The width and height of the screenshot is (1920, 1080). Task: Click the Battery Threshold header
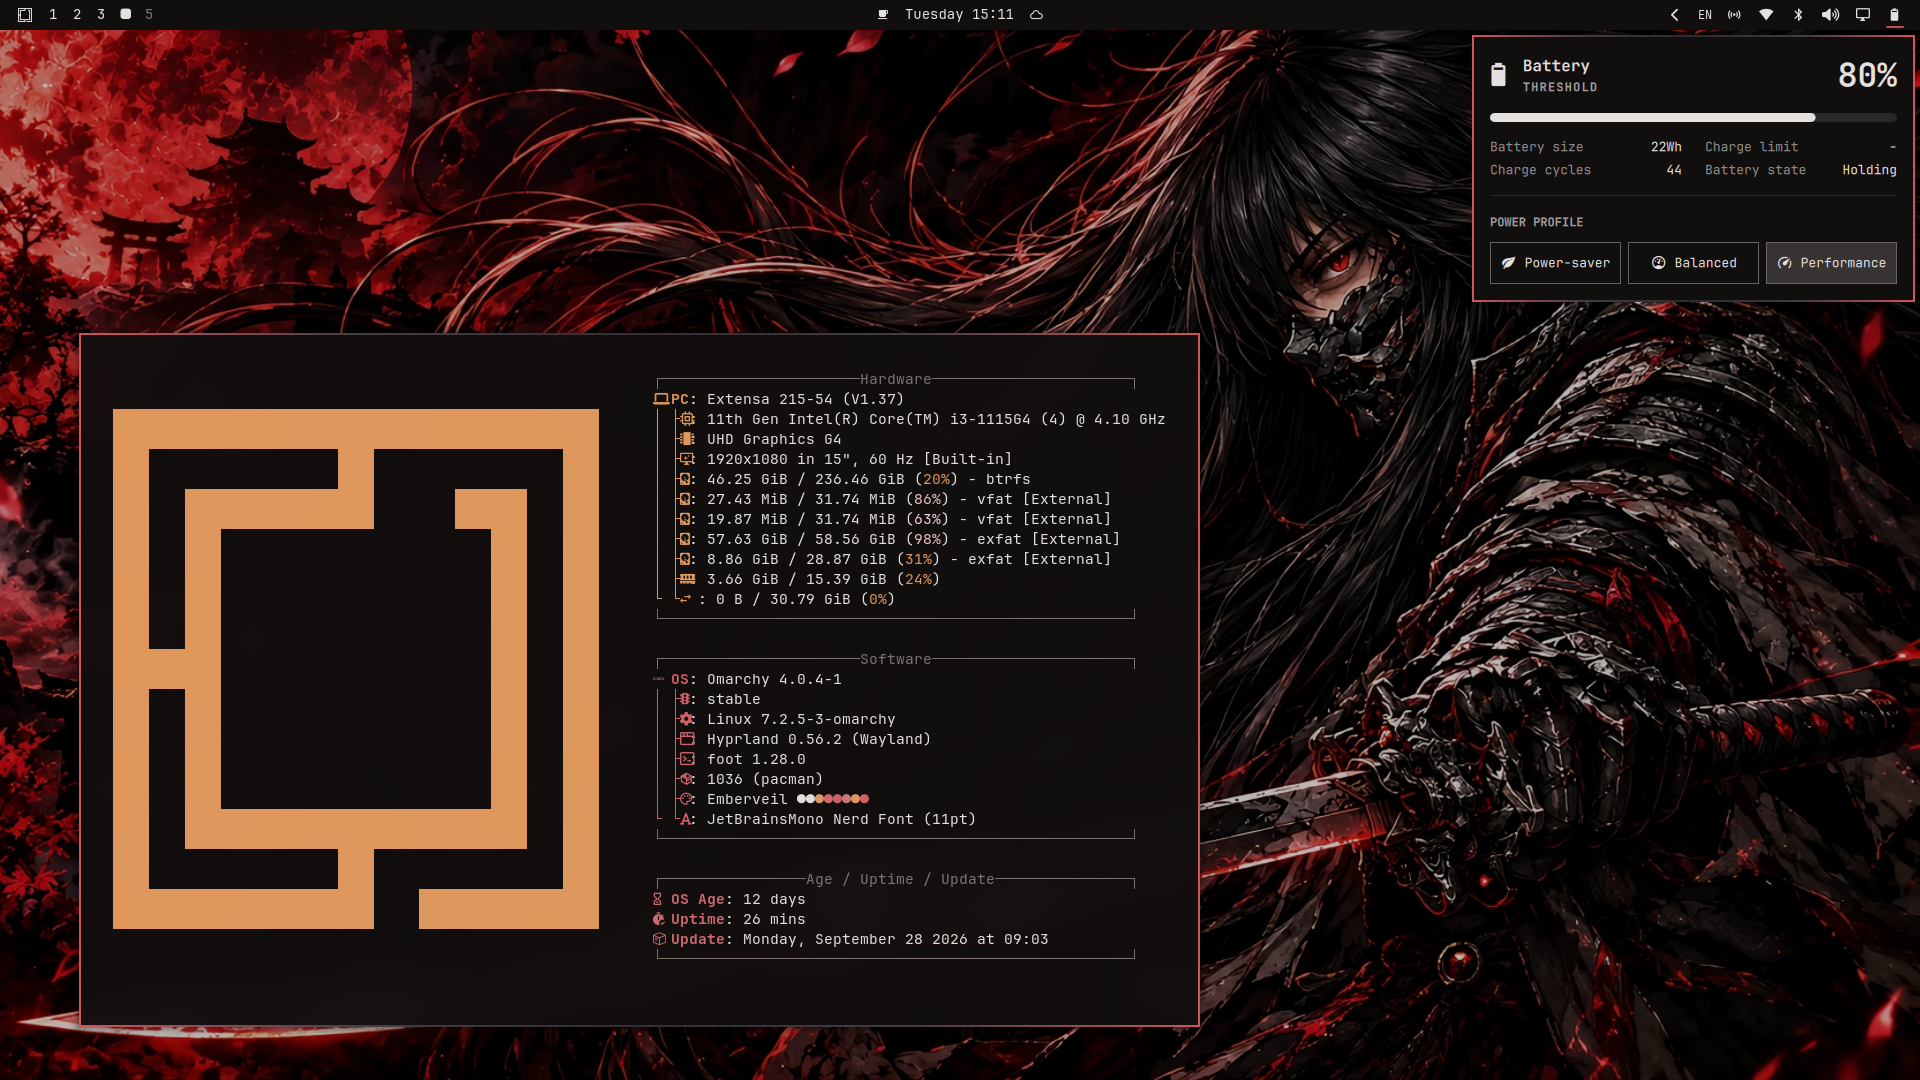coord(1559,76)
